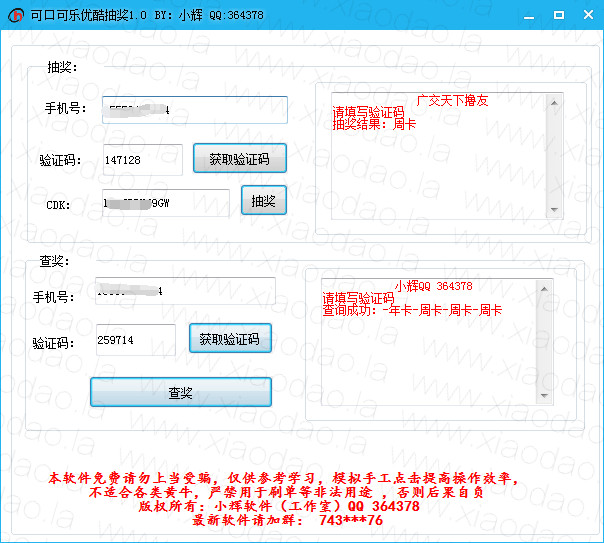The width and height of the screenshot is (604, 543).
Task: Click the 抽奖: group label
Action: click(x=62, y=67)
